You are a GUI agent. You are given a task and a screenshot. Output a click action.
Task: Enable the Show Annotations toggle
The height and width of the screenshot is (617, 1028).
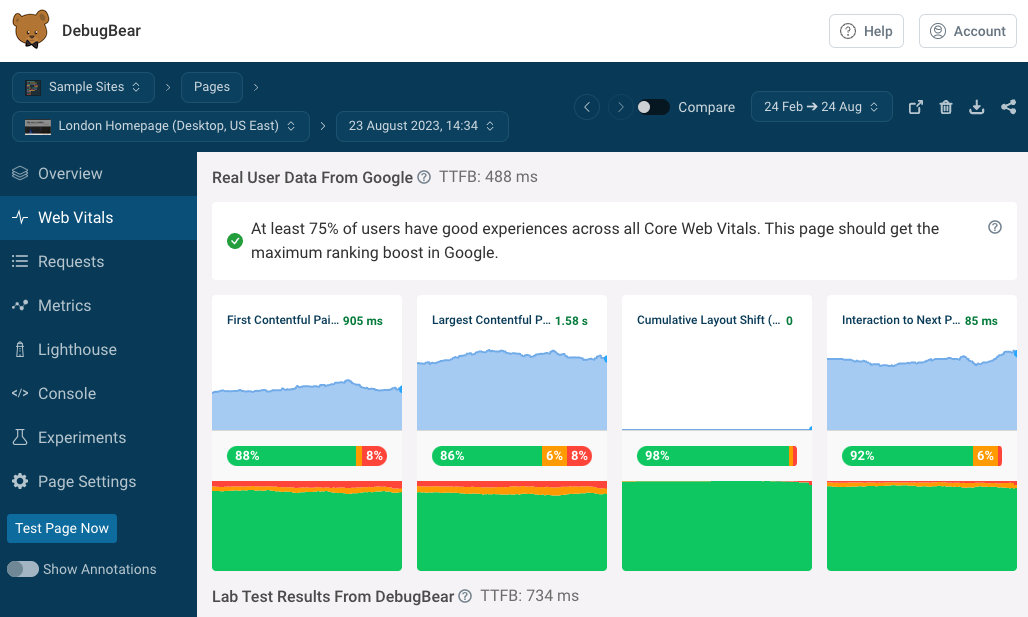[23, 569]
